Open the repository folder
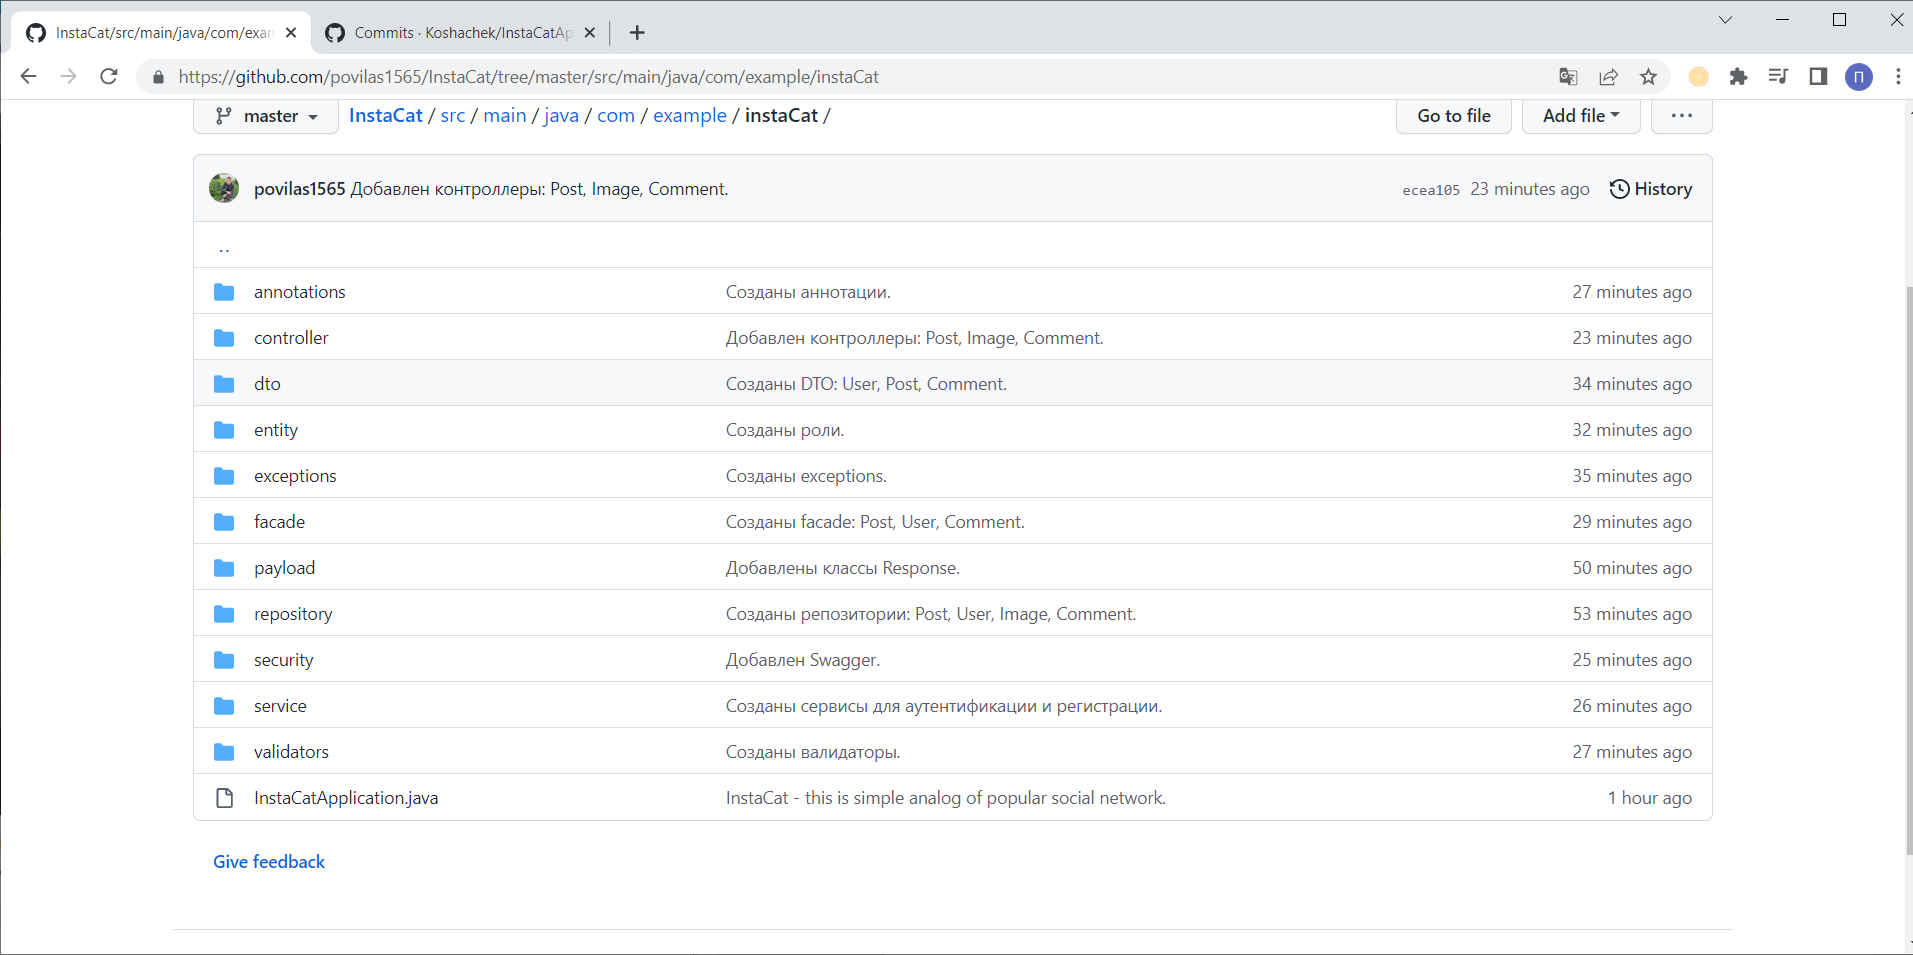 coord(293,614)
